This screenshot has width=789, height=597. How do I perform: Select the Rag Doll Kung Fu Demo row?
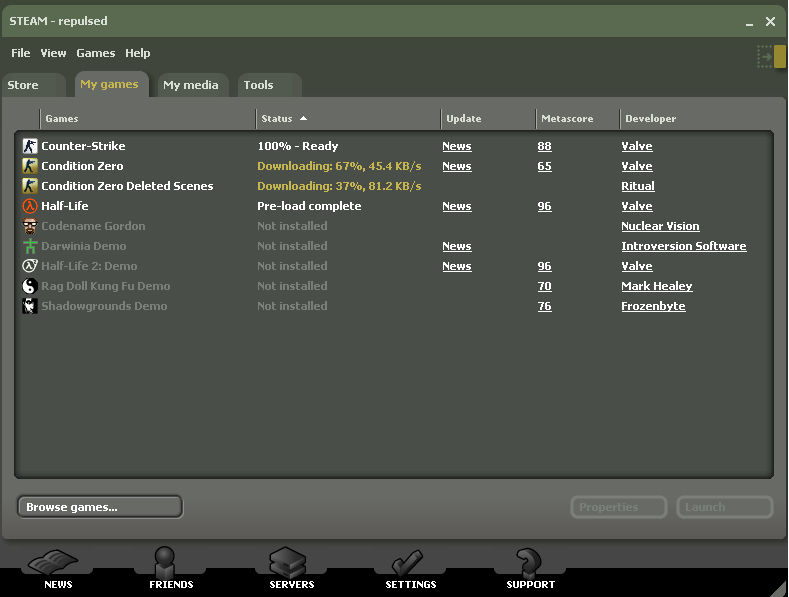point(394,286)
